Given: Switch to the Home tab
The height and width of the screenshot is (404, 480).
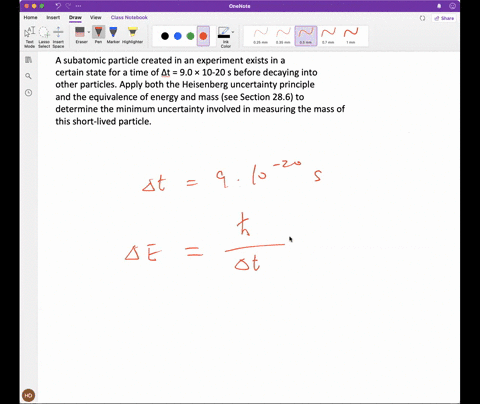Looking at the screenshot, I should tap(30, 17).
